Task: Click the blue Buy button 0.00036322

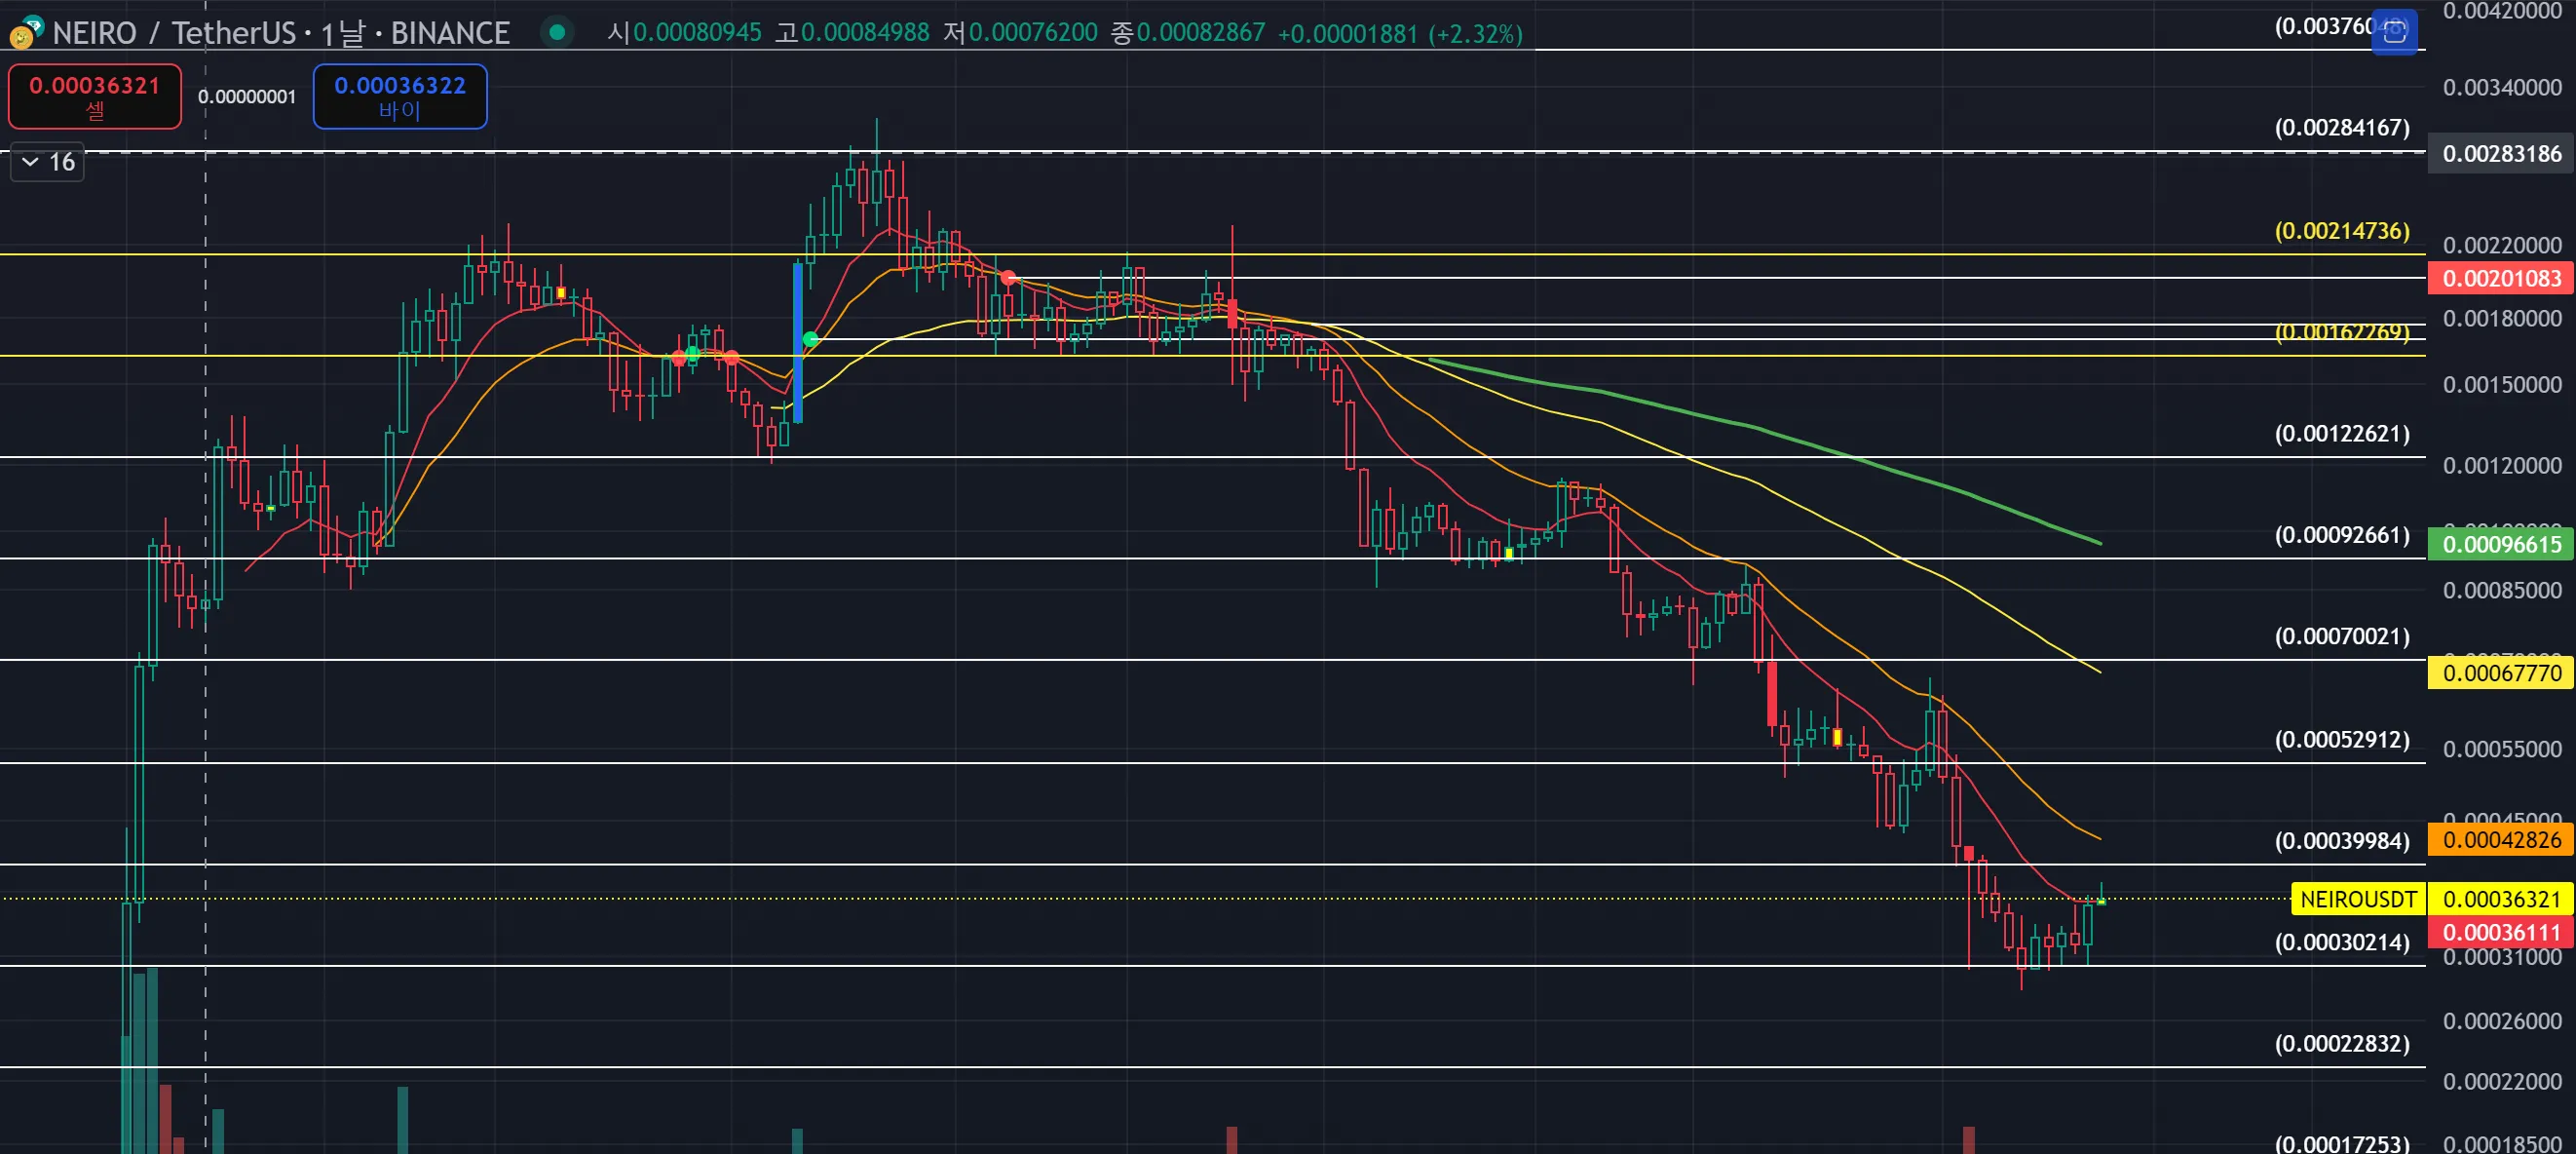Action: tap(400, 96)
